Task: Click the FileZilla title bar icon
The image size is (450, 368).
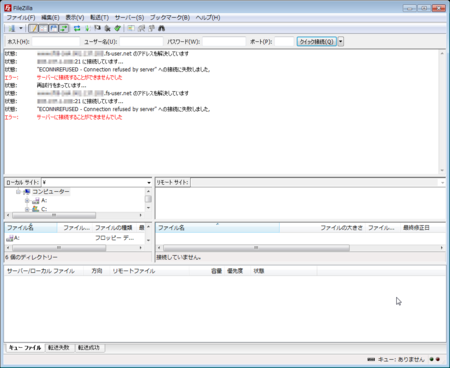Action: pos(8,7)
